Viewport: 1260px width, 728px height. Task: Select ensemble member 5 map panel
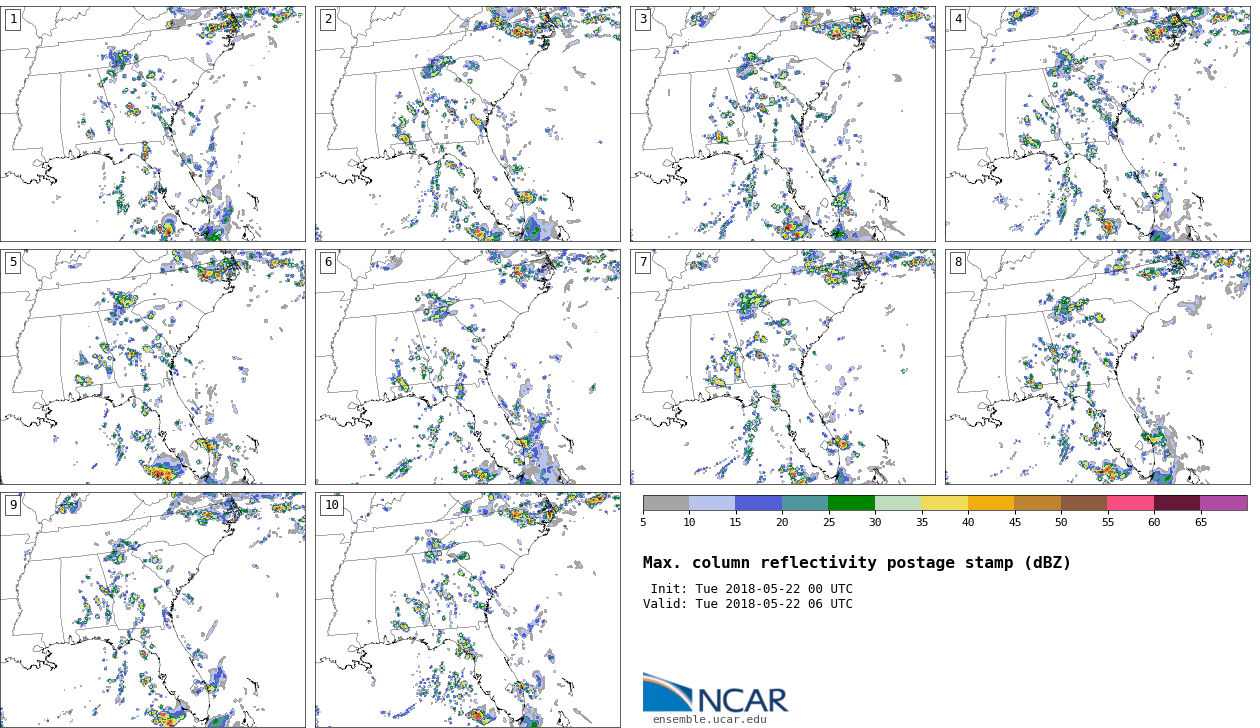153,367
